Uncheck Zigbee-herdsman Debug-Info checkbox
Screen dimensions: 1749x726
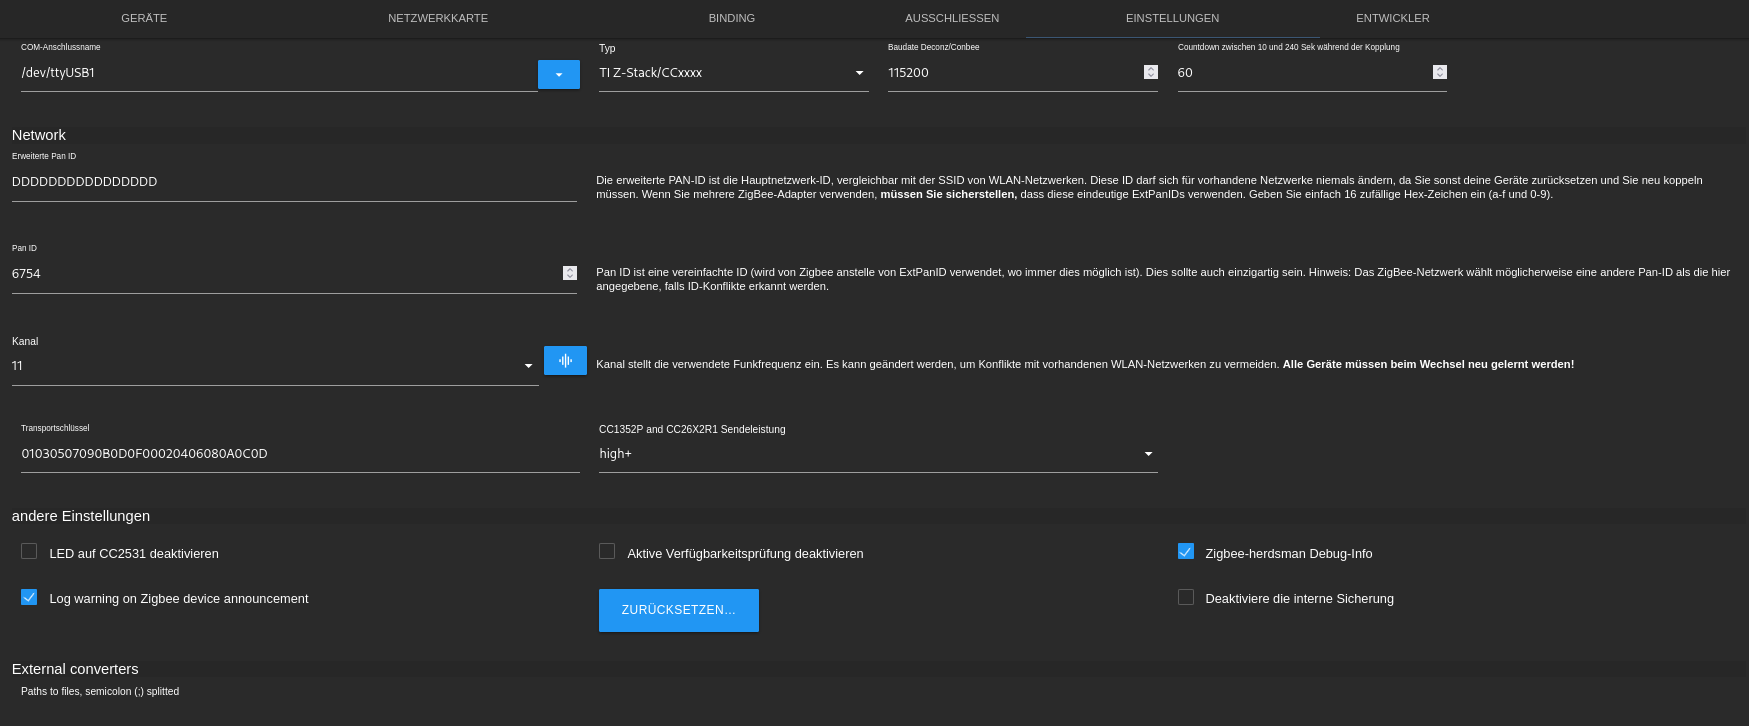(1186, 551)
